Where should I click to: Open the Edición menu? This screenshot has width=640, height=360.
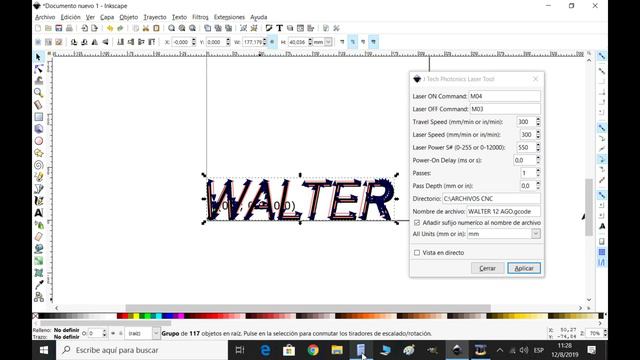coord(71,17)
